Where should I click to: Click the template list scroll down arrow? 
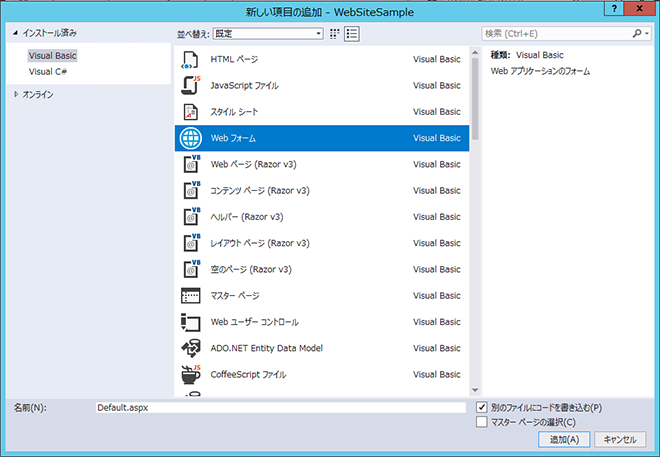[x=475, y=390]
